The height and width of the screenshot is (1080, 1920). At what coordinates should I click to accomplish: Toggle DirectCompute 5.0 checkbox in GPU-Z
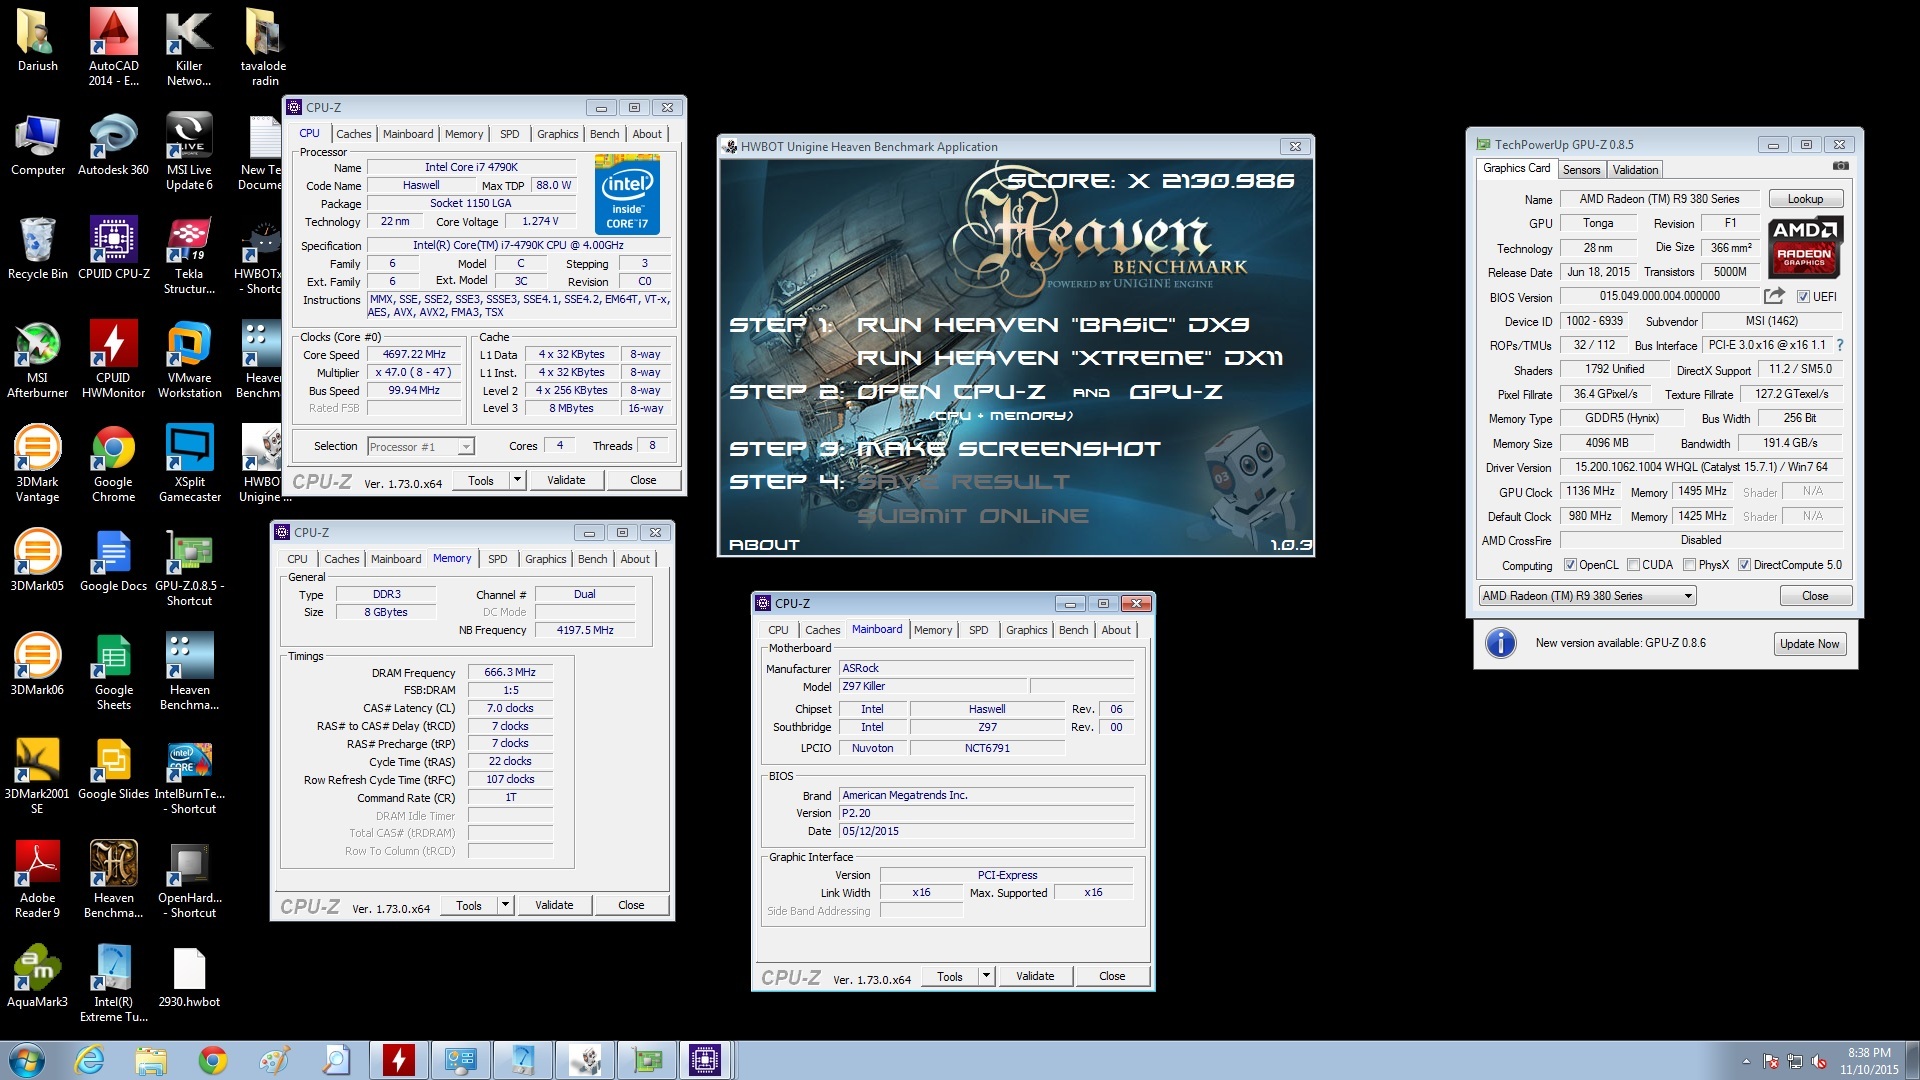[1744, 565]
